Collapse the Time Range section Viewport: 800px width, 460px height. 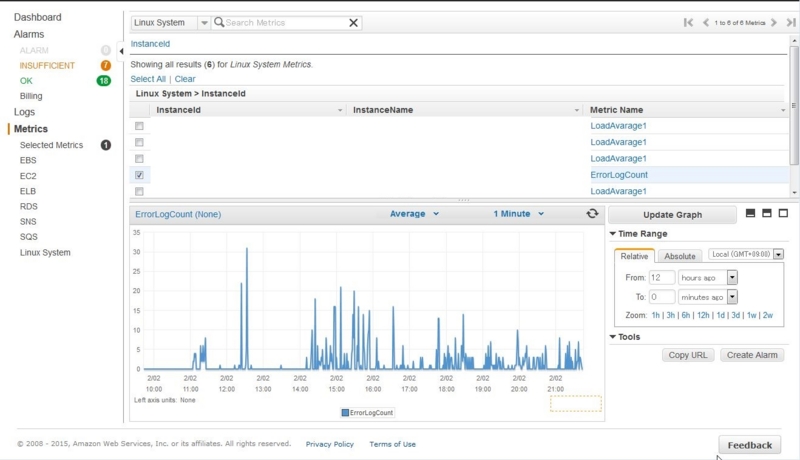[x=613, y=234]
